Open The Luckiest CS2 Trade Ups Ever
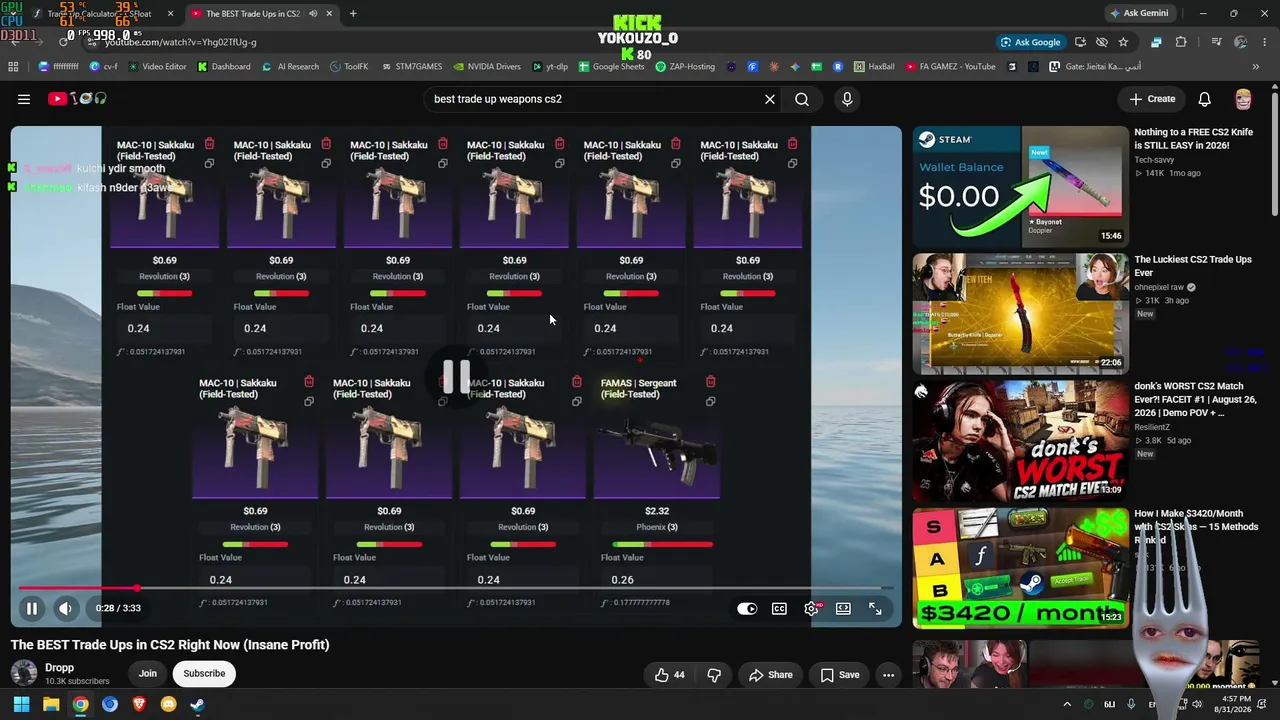The width and height of the screenshot is (1280, 720). pos(1193,266)
